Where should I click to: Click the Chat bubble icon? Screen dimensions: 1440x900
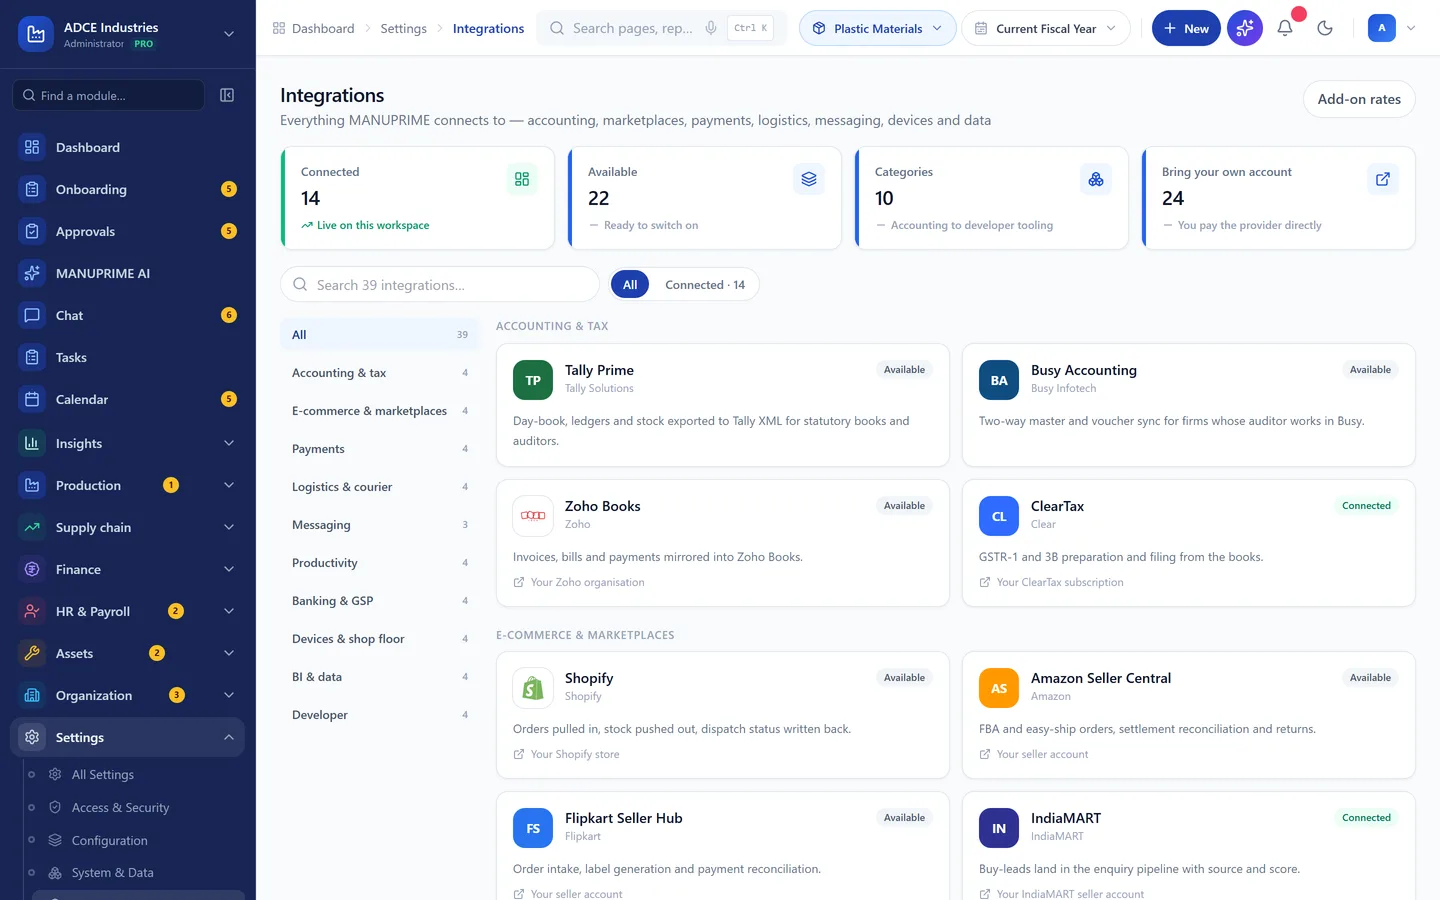32,315
